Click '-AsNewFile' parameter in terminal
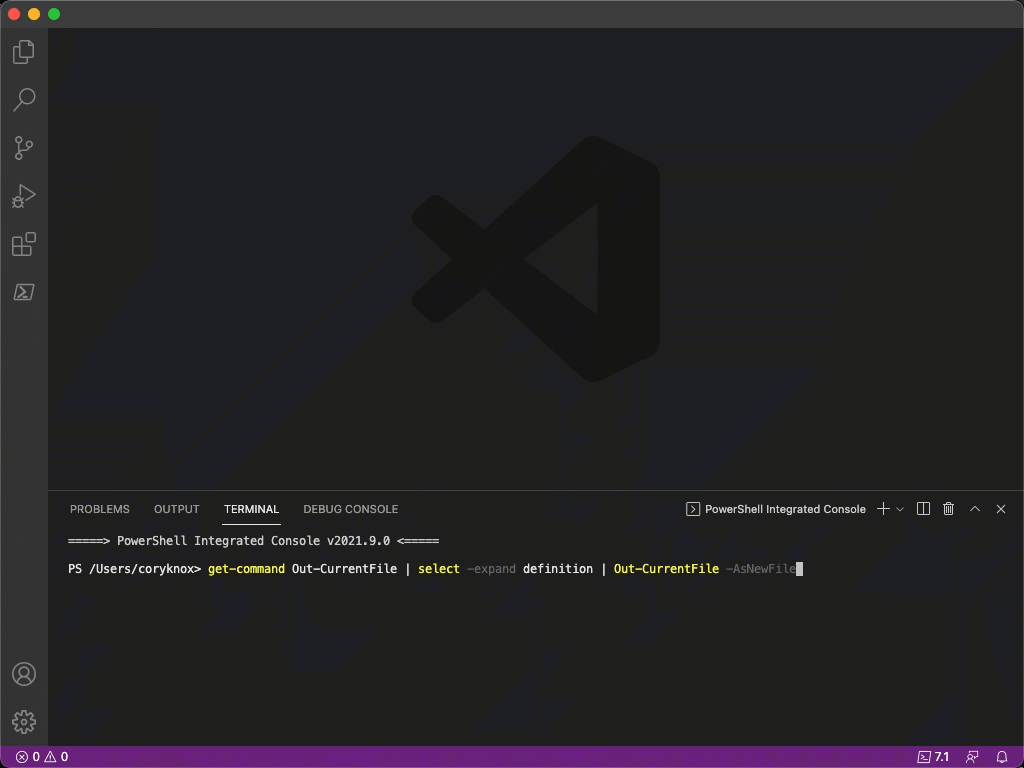The height and width of the screenshot is (768, 1024). (761, 569)
